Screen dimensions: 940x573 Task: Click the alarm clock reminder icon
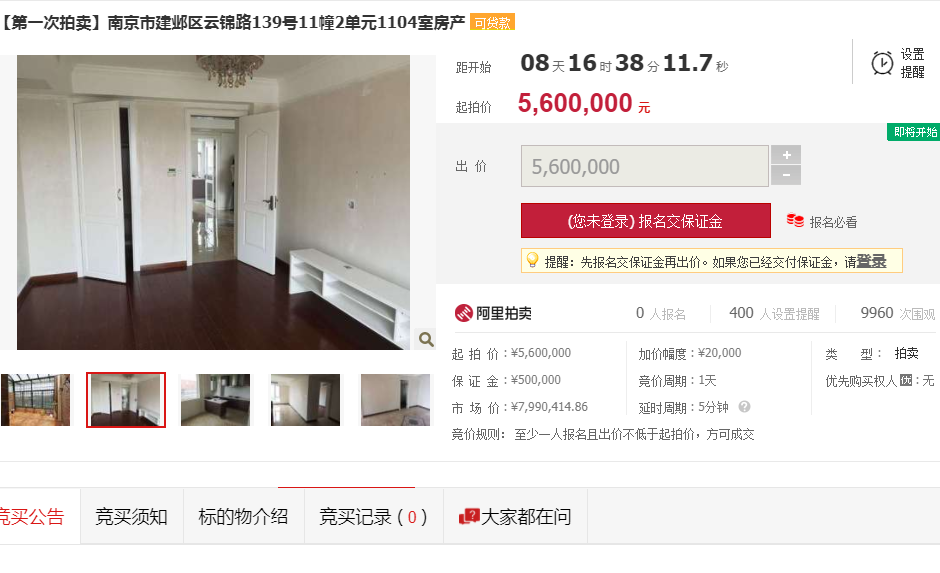pos(882,63)
